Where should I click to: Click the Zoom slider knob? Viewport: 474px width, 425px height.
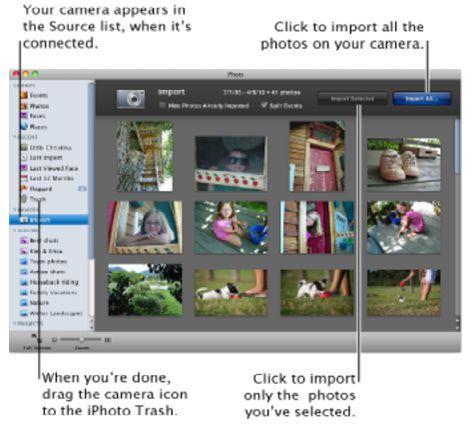(81, 340)
